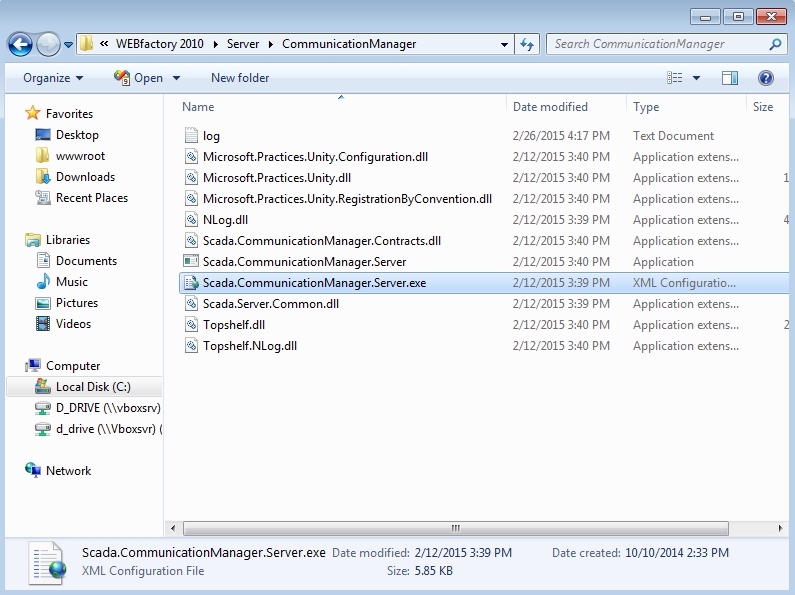The width and height of the screenshot is (795, 595).
Task: Click the Date created value 10/10/2014 2:33 PM
Action: point(676,553)
